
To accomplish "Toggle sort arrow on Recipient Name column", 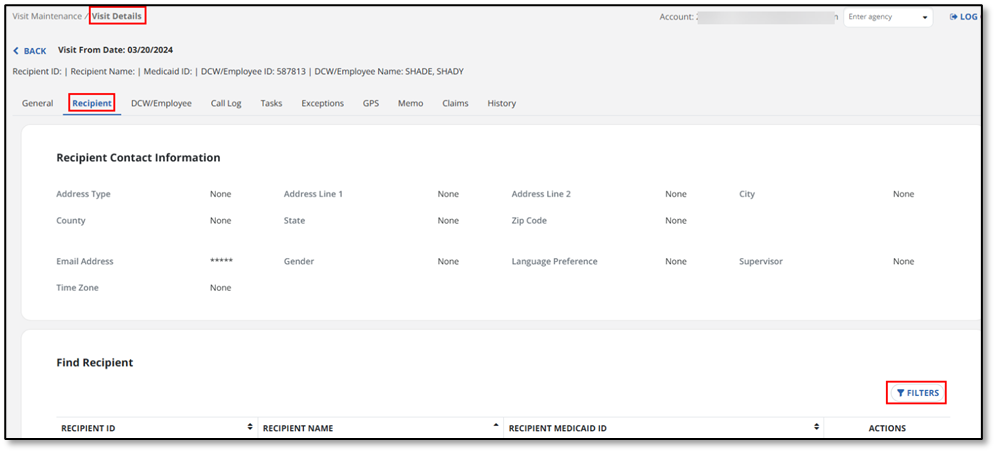I will (x=497, y=427).
